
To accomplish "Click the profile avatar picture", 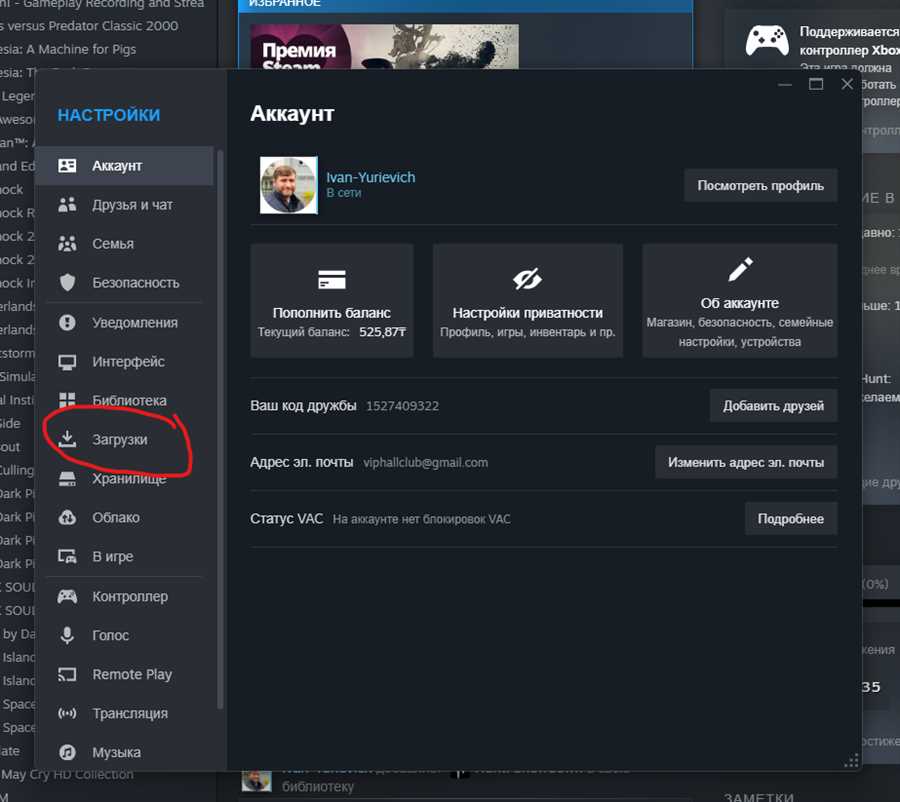I will [289, 185].
